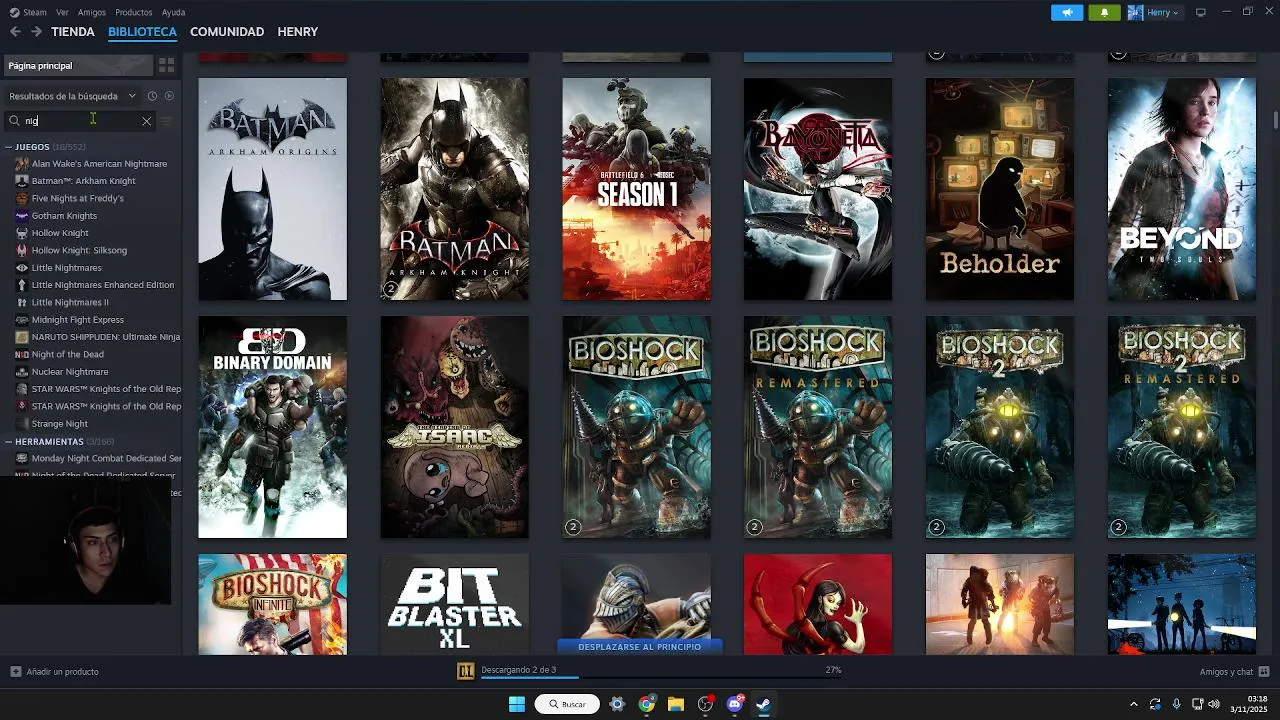
Task: Click the Página principal button
Action: coord(77,65)
